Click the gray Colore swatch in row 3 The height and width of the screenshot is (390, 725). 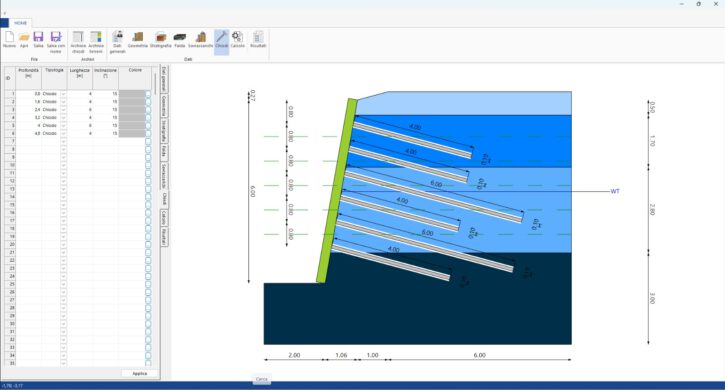click(132, 110)
